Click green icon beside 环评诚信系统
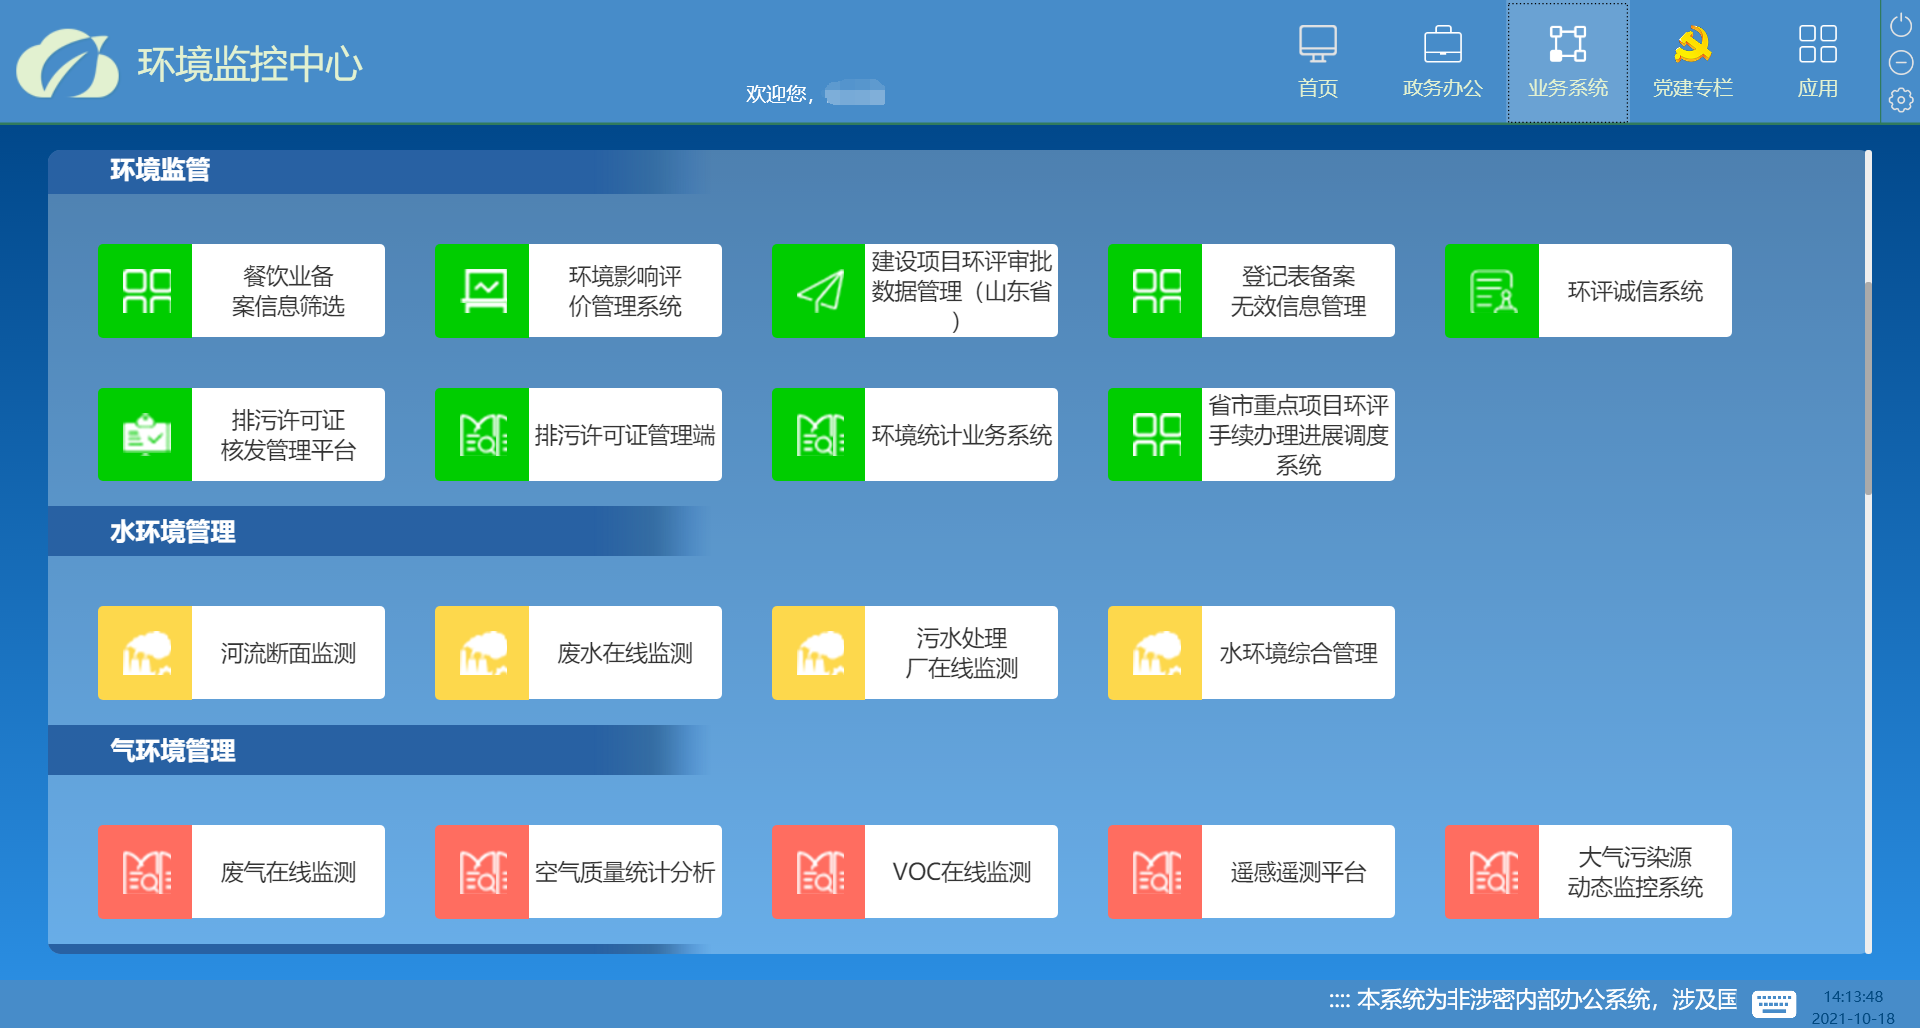Image resolution: width=1920 pixels, height=1028 pixels. tap(1492, 291)
